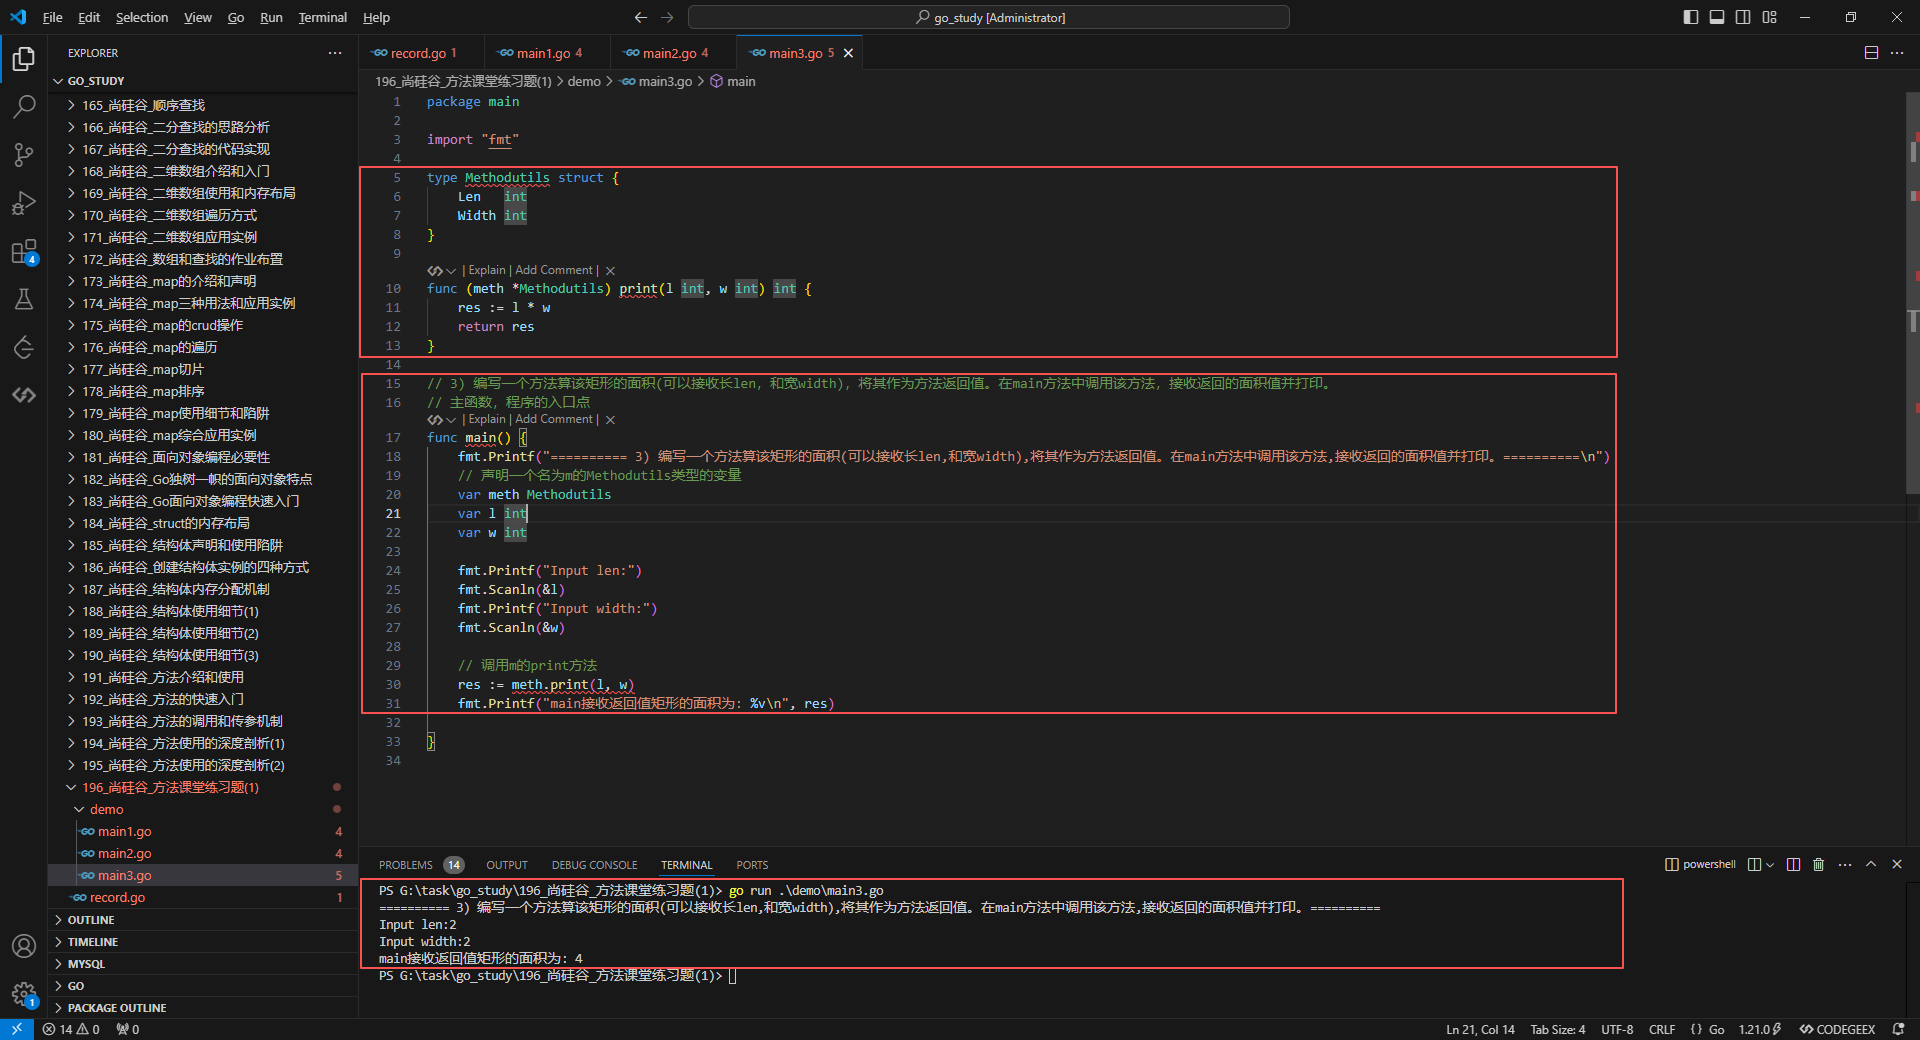The width and height of the screenshot is (1920, 1040).
Task: Click the demo breadcrumb segment
Action: click(584, 81)
